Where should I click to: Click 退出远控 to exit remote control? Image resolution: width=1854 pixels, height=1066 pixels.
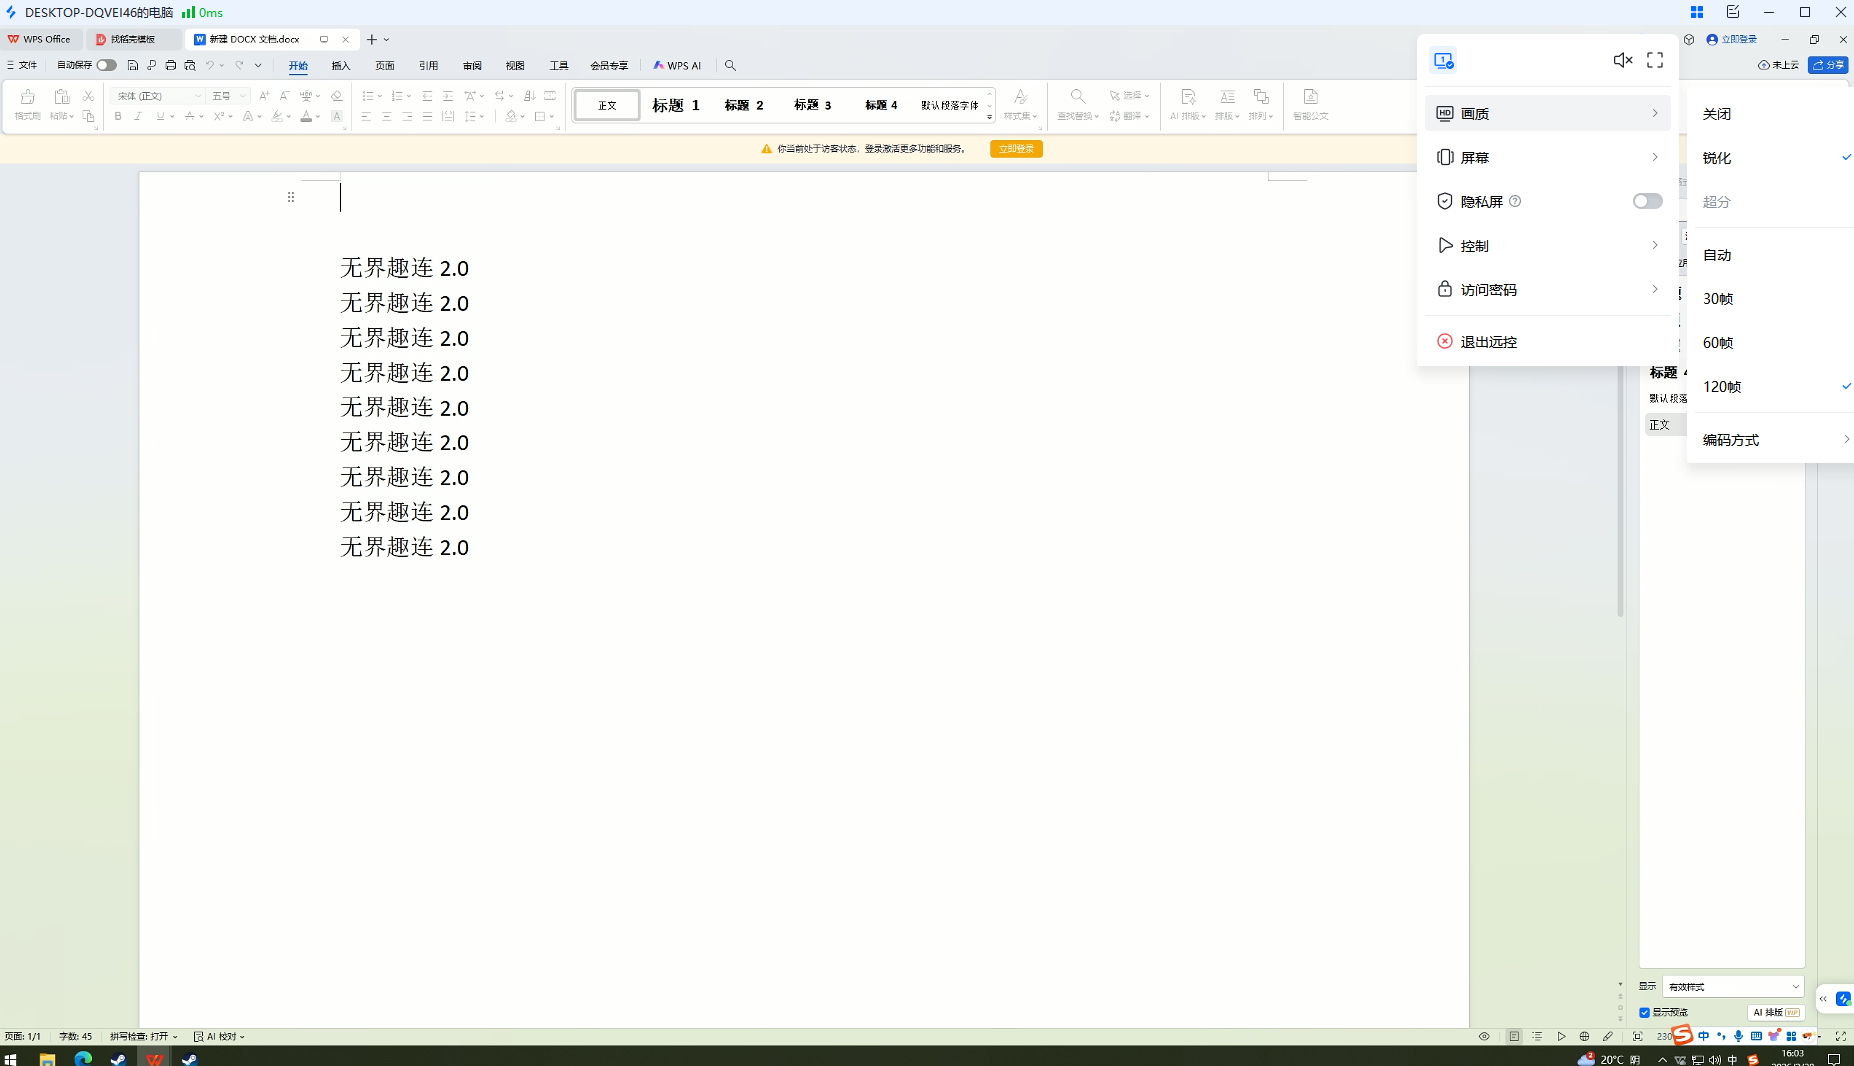[1488, 342]
